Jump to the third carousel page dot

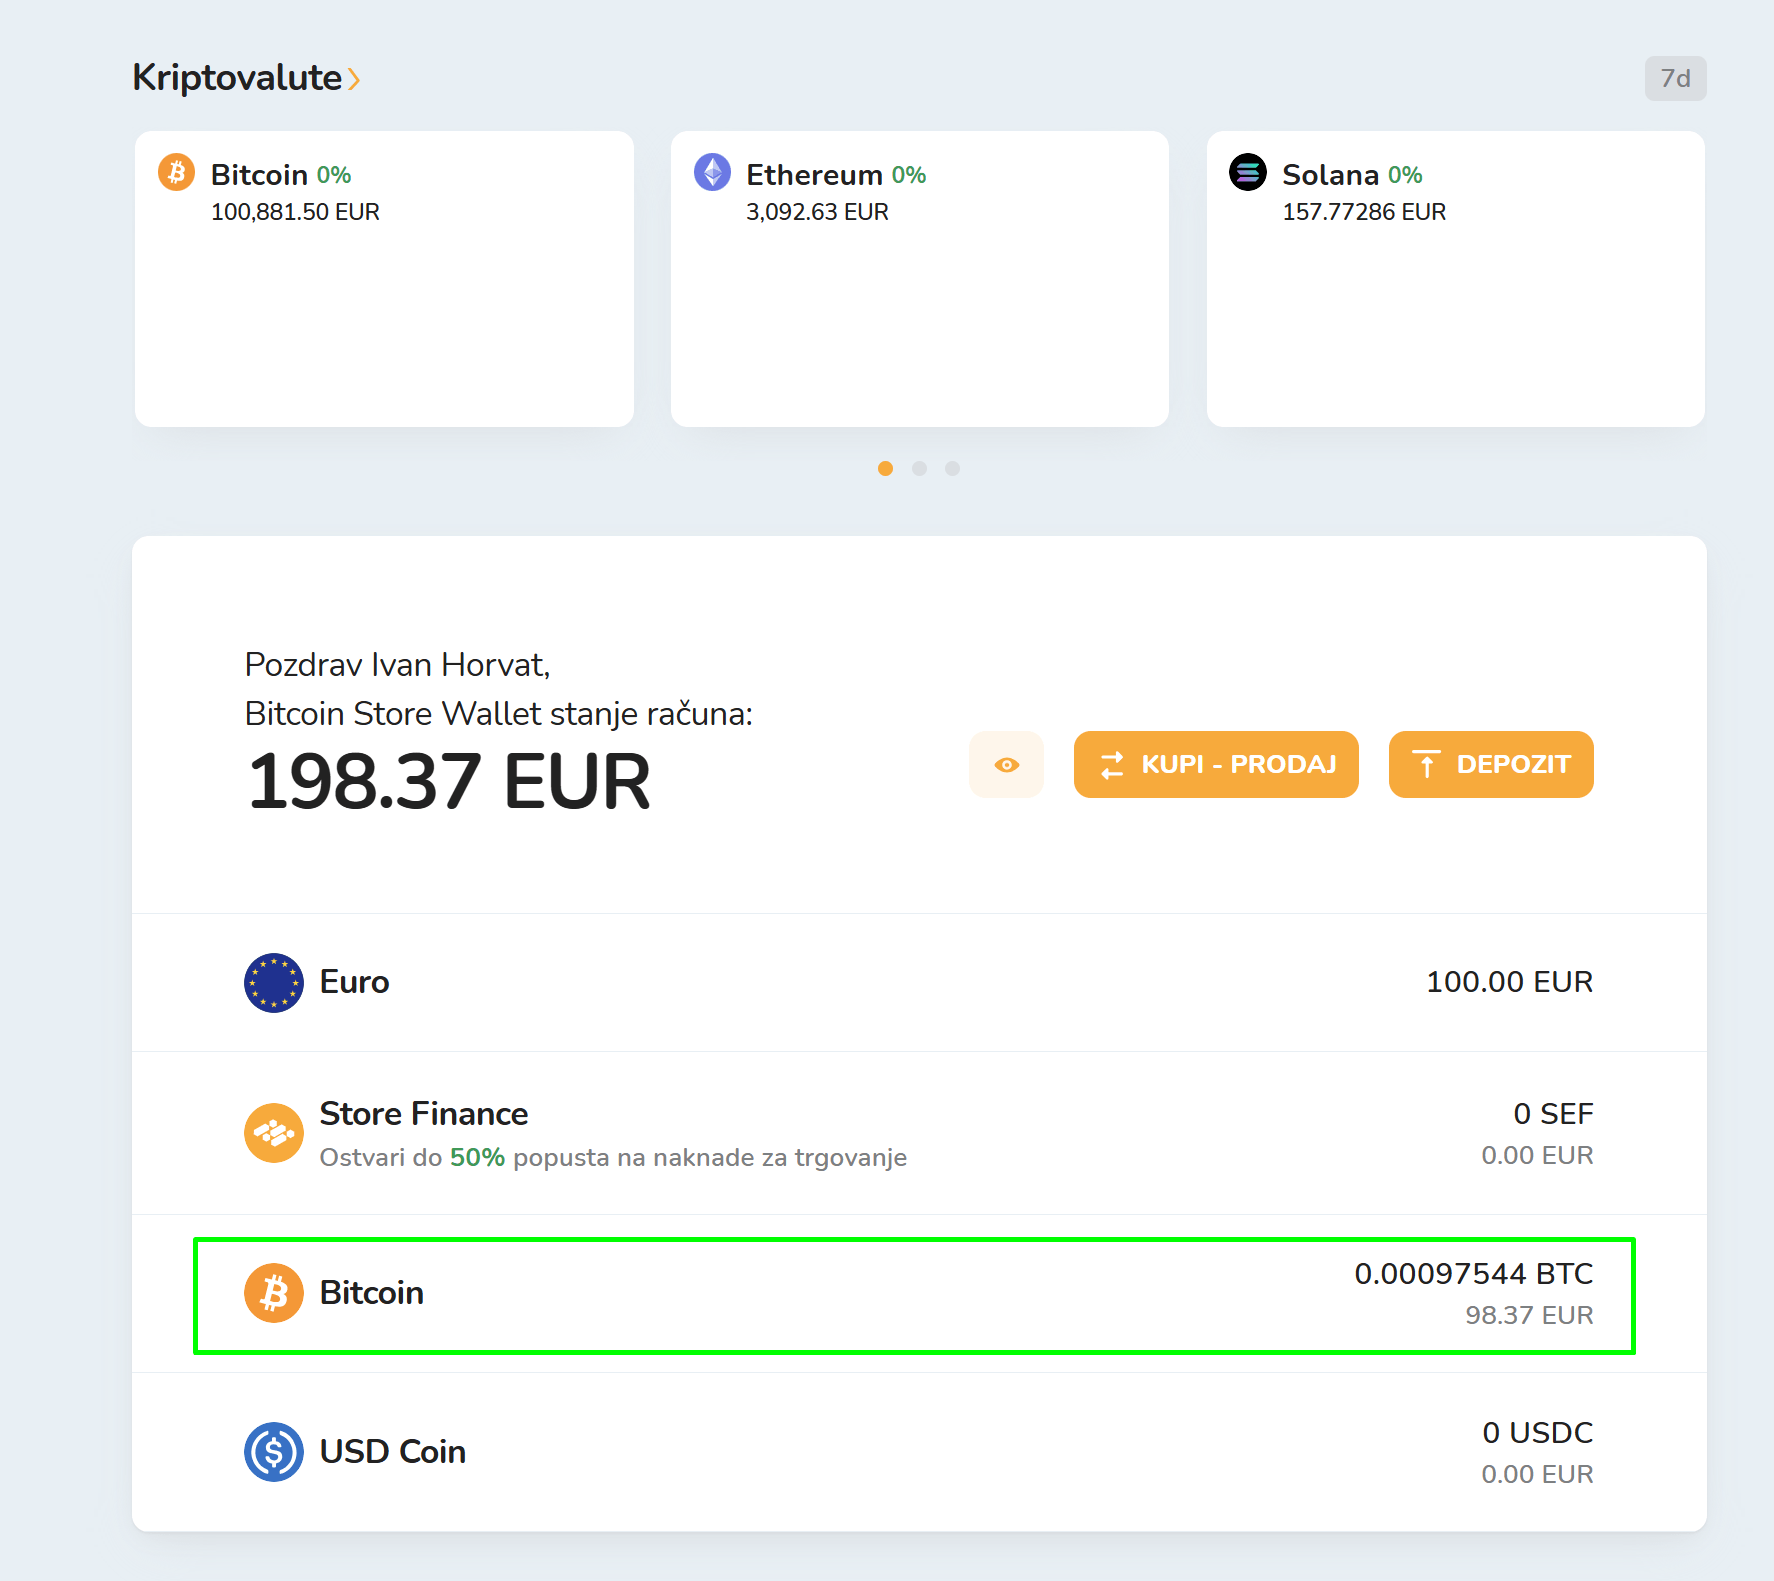click(x=952, y=468)
